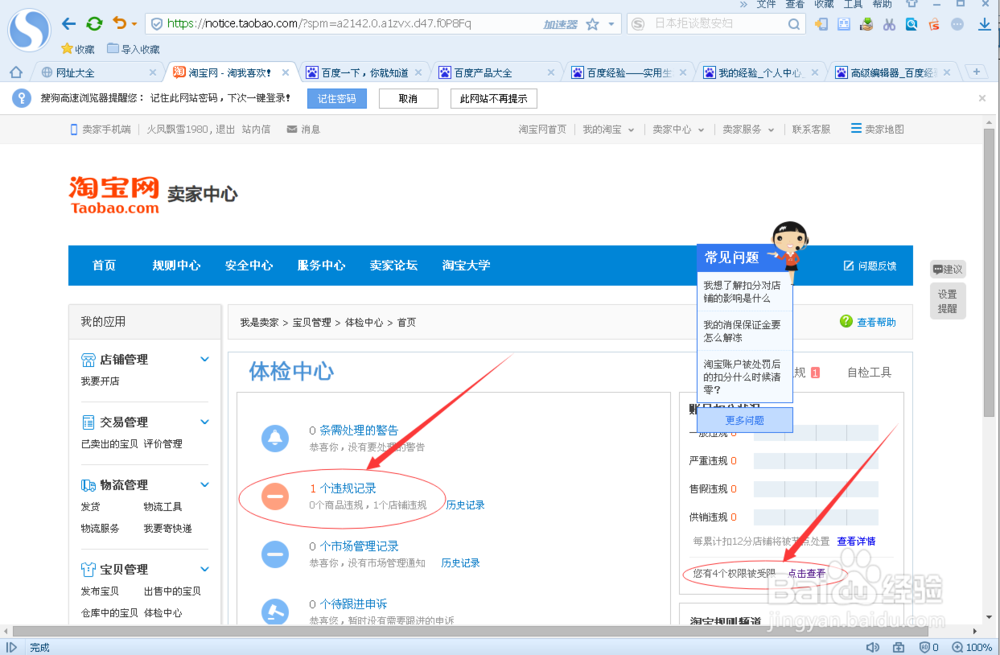Close the 淘宝网 - 淘我喜欢 tab
This screenshot has width=1000, height=655.
point(286,73)
